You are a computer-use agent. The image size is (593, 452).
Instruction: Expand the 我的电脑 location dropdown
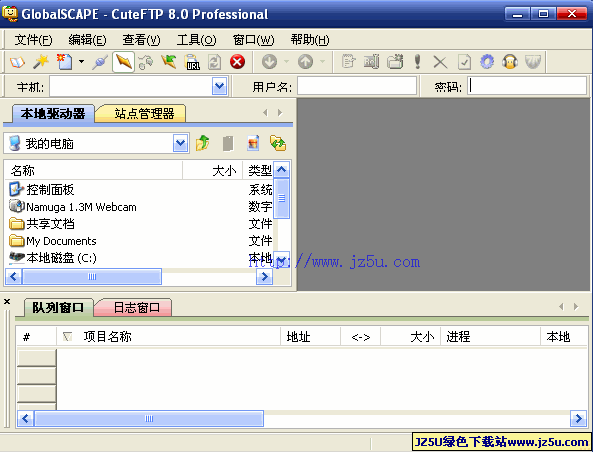[181, 143]
